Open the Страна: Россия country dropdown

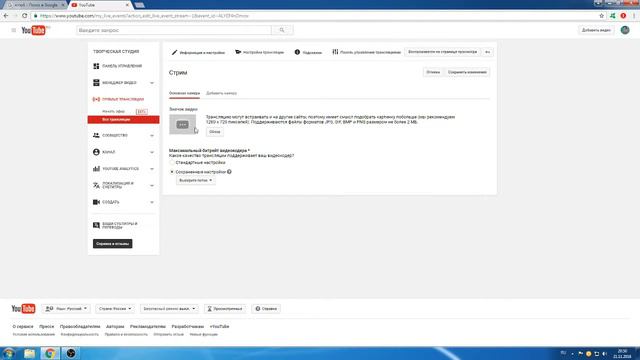[115, 309]
